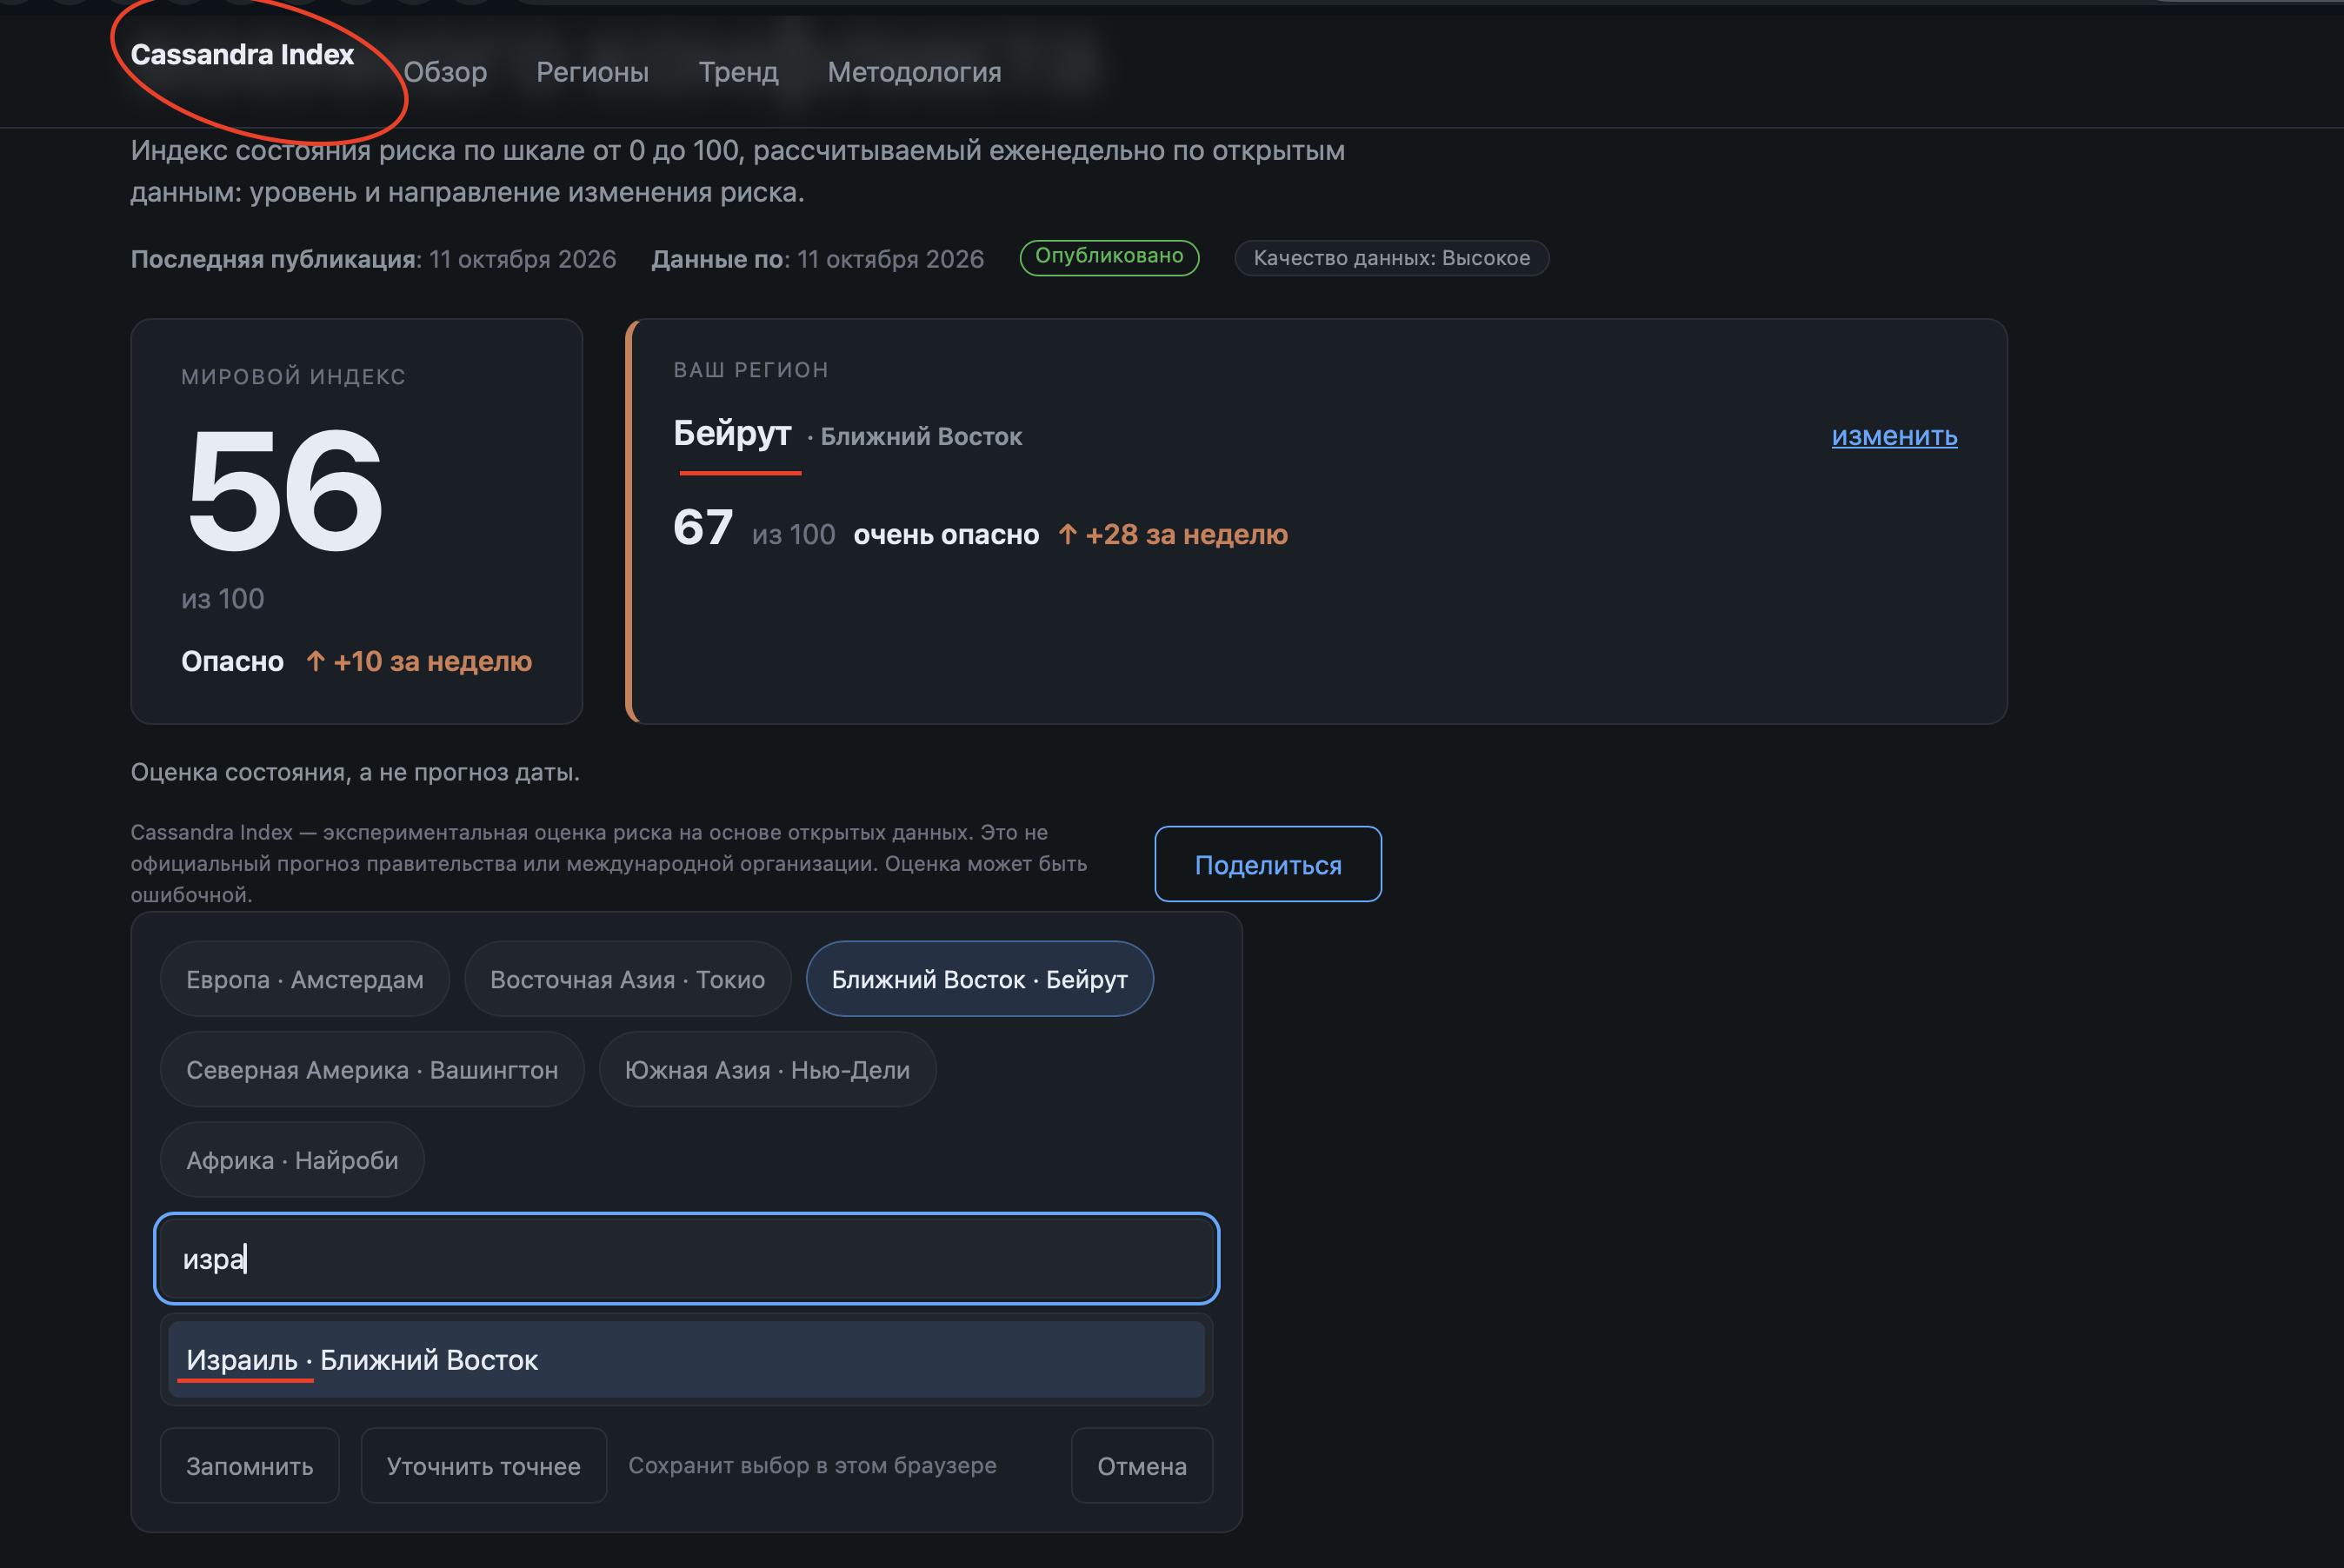
Task: Select the Ближний Восток · Бейрут chip
Action: [980, 979]
